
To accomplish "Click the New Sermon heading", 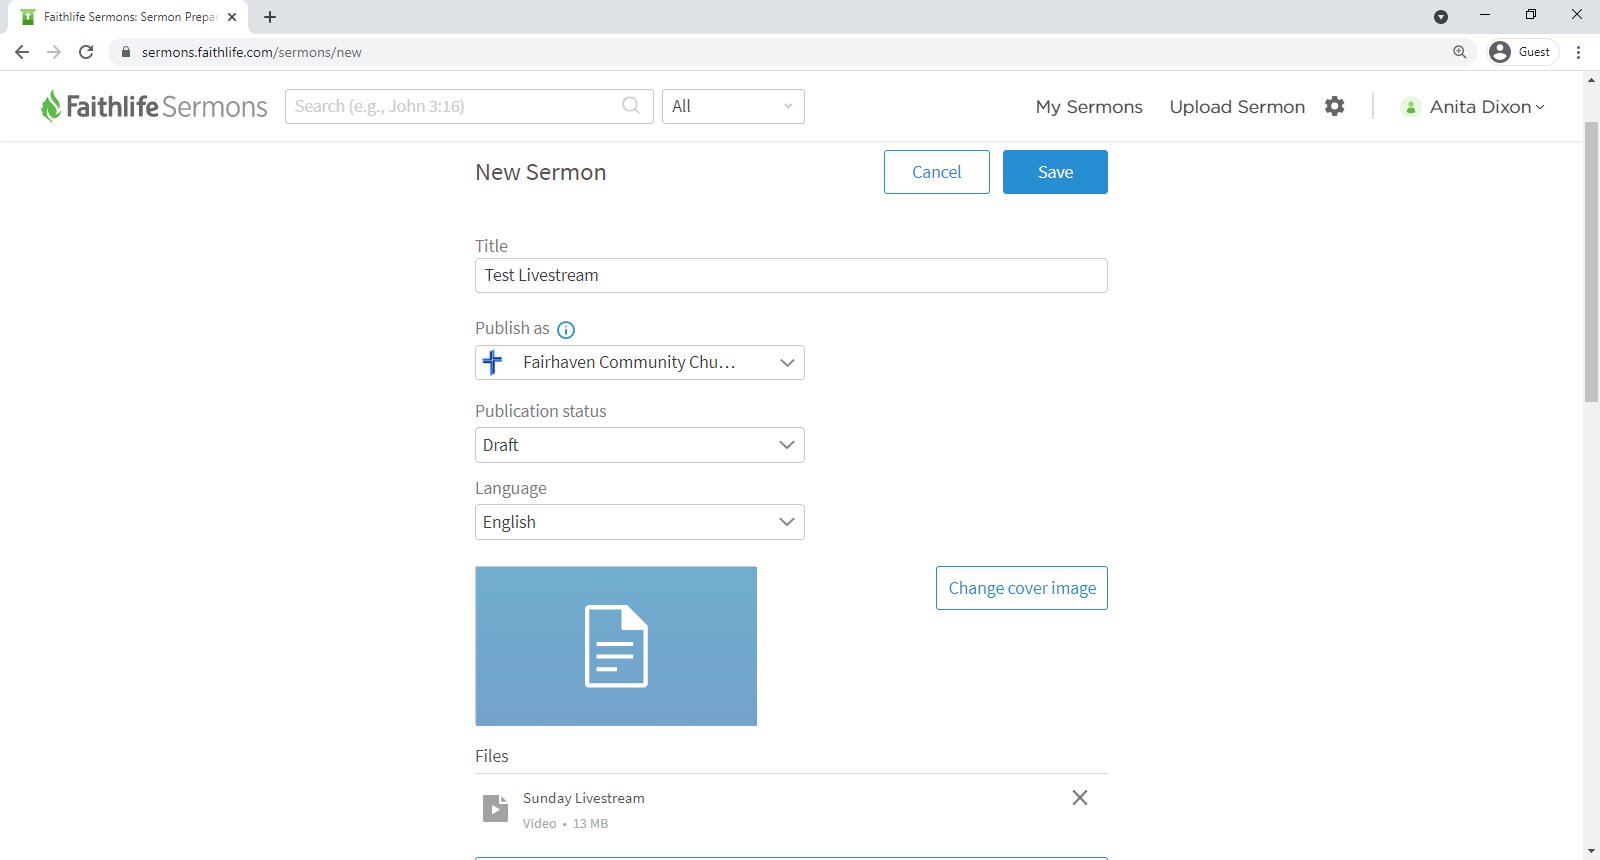I will (x=541, y=172).
